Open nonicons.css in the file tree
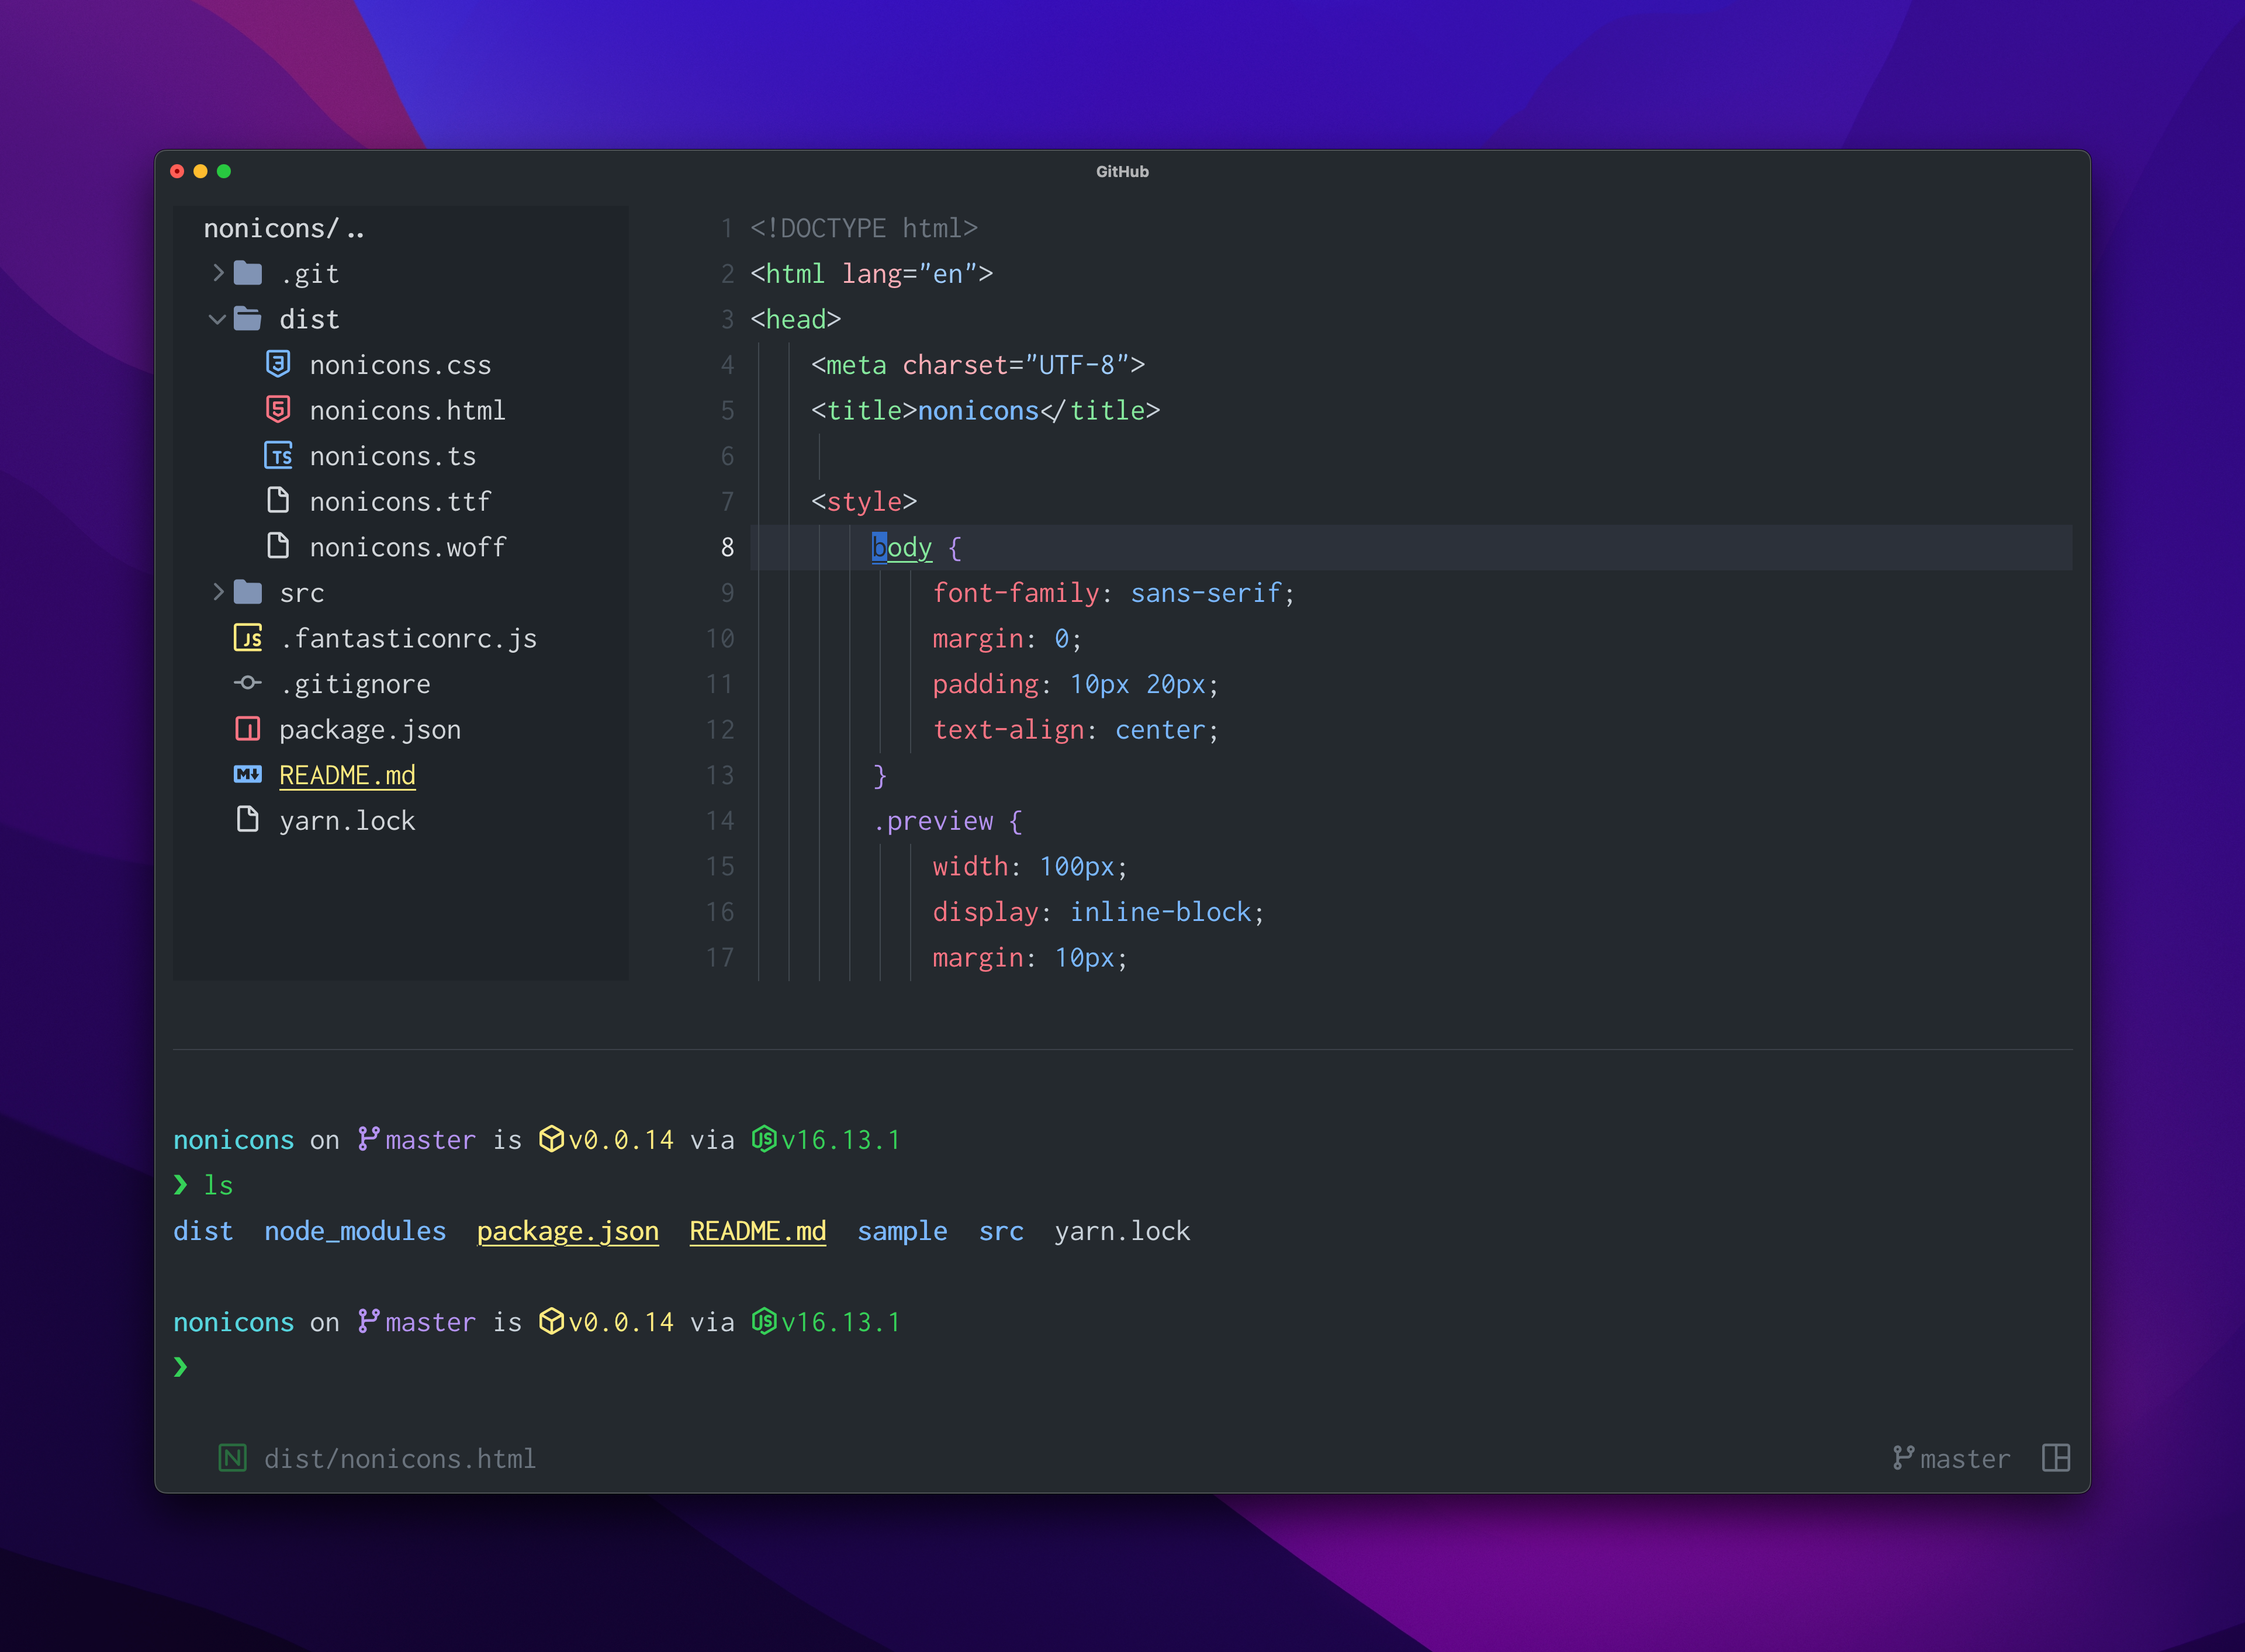Viewport: 2245px width, 1652px height. [400, 365]
